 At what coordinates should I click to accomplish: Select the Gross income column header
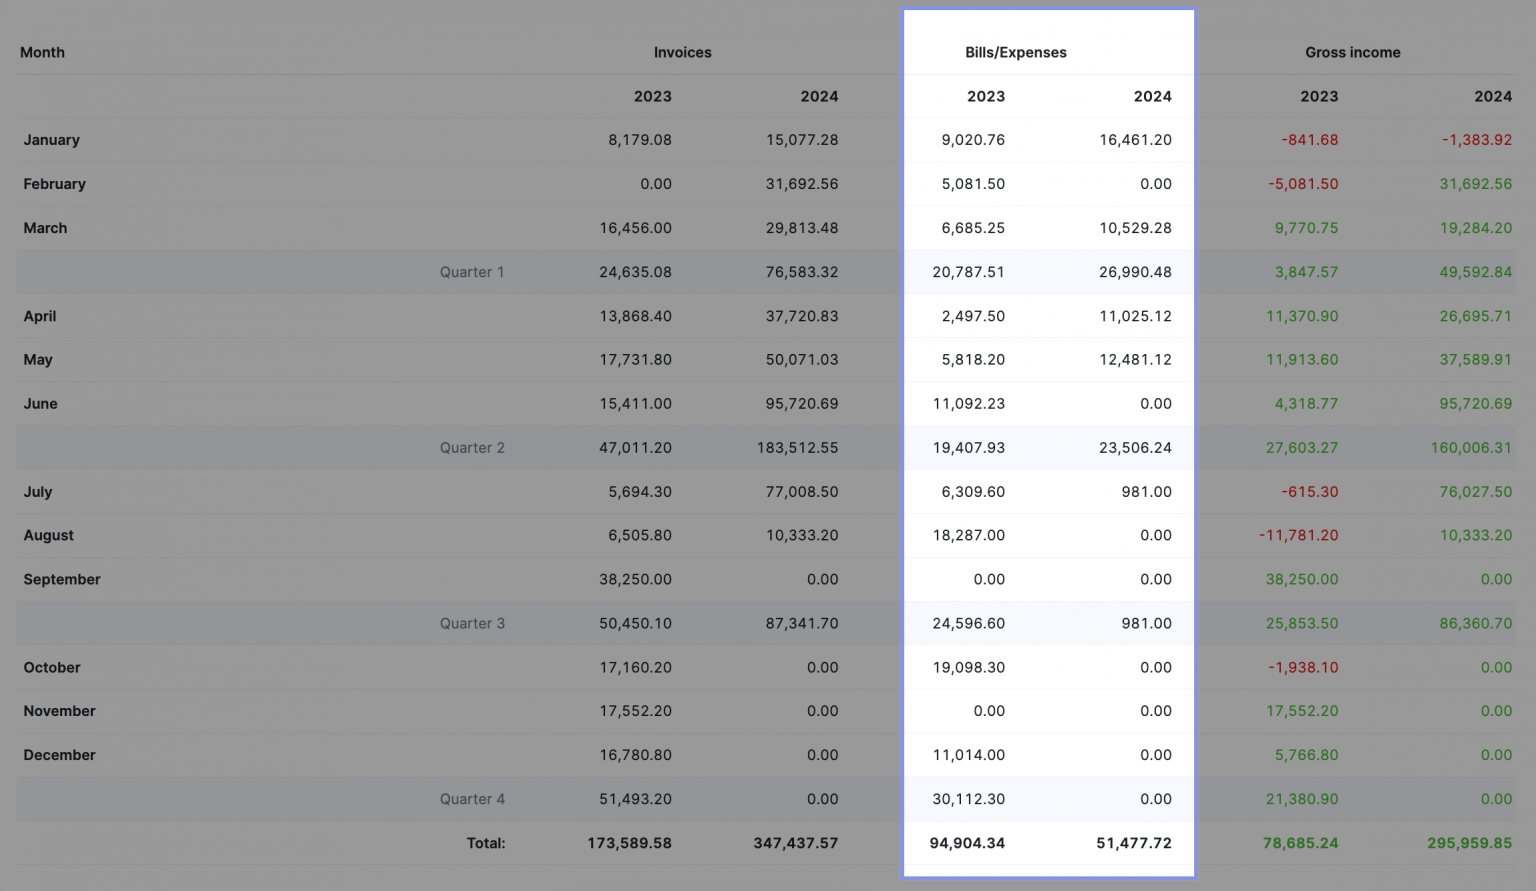tap(1353, 52)
